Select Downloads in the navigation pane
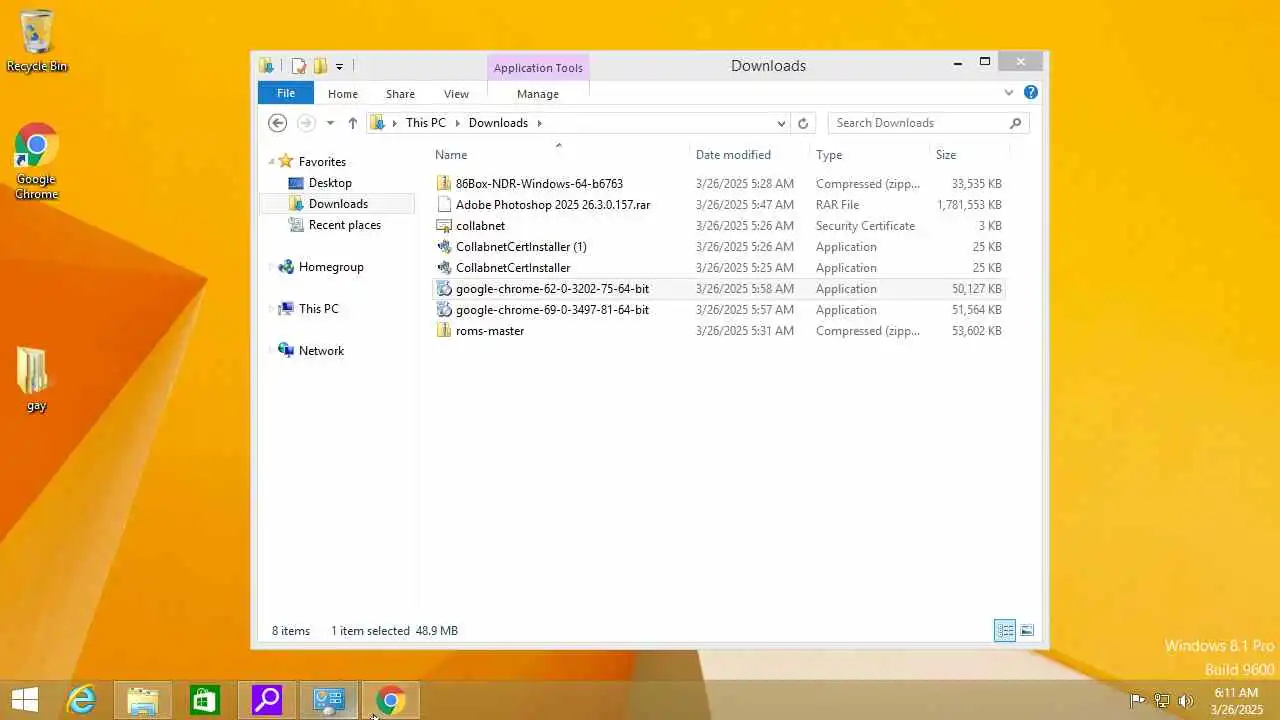 (x=338, y=204)
